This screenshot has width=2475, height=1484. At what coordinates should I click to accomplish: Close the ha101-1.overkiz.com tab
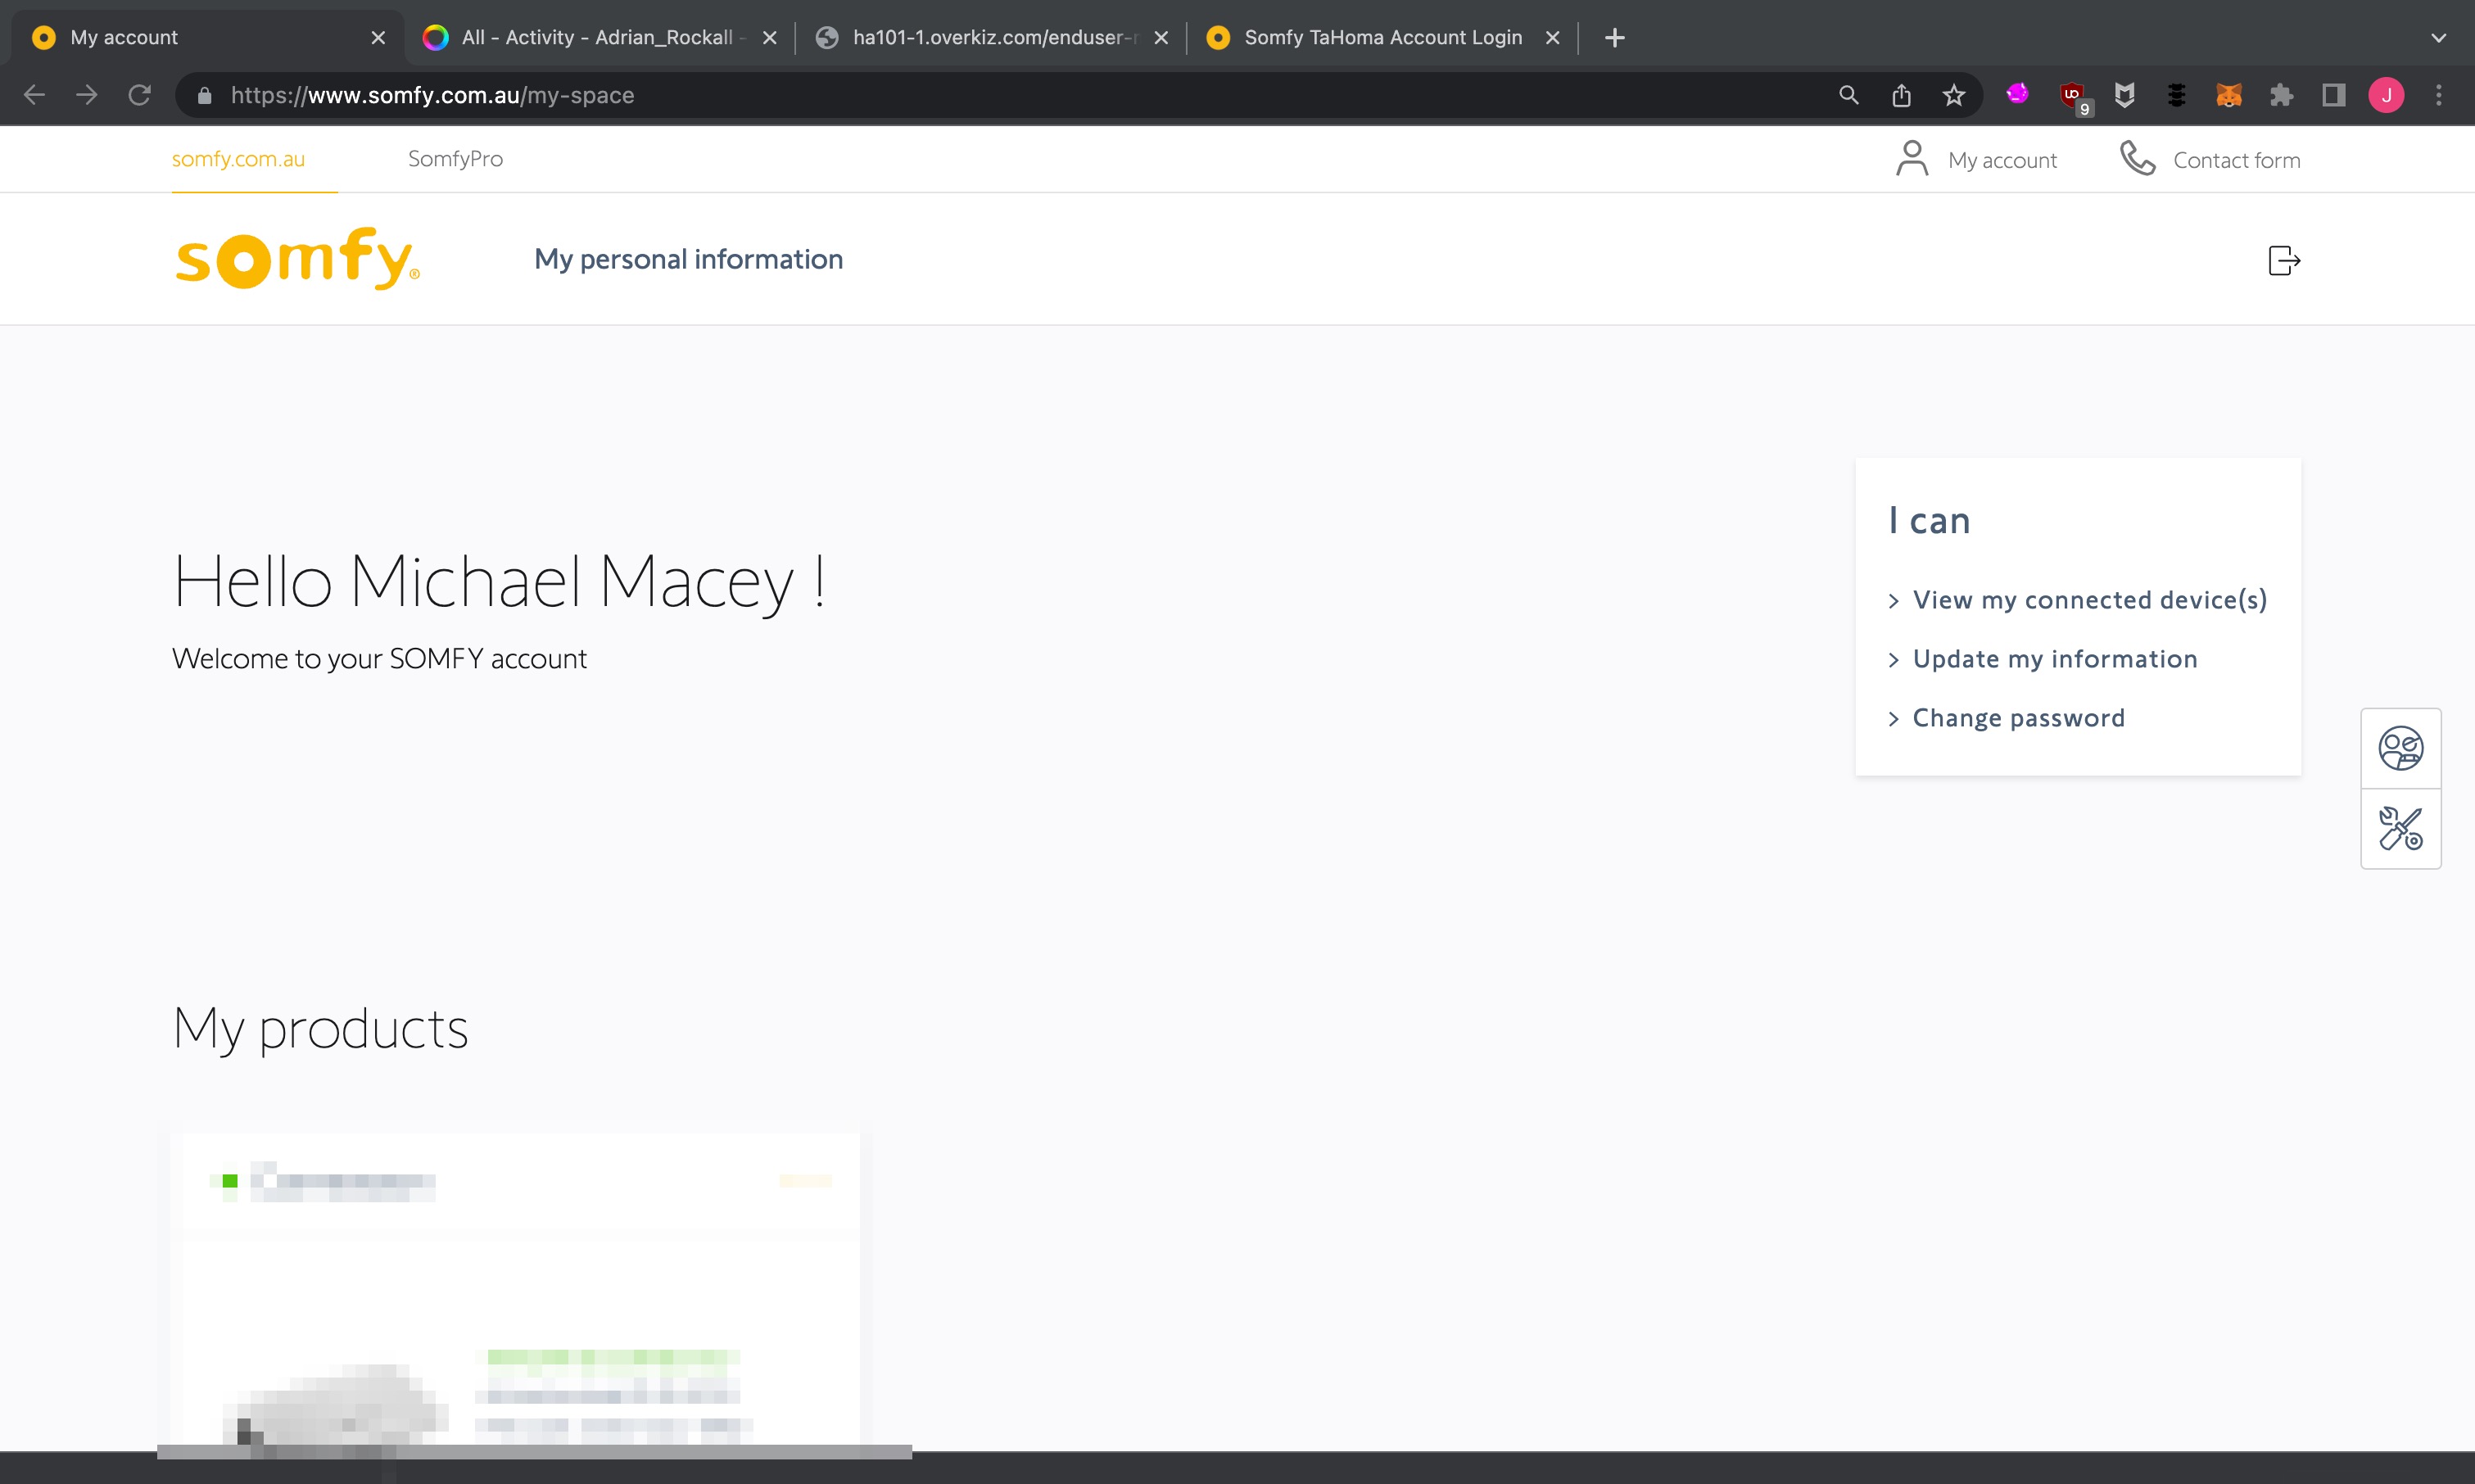pyautogui.click(x=1161, y=38)
